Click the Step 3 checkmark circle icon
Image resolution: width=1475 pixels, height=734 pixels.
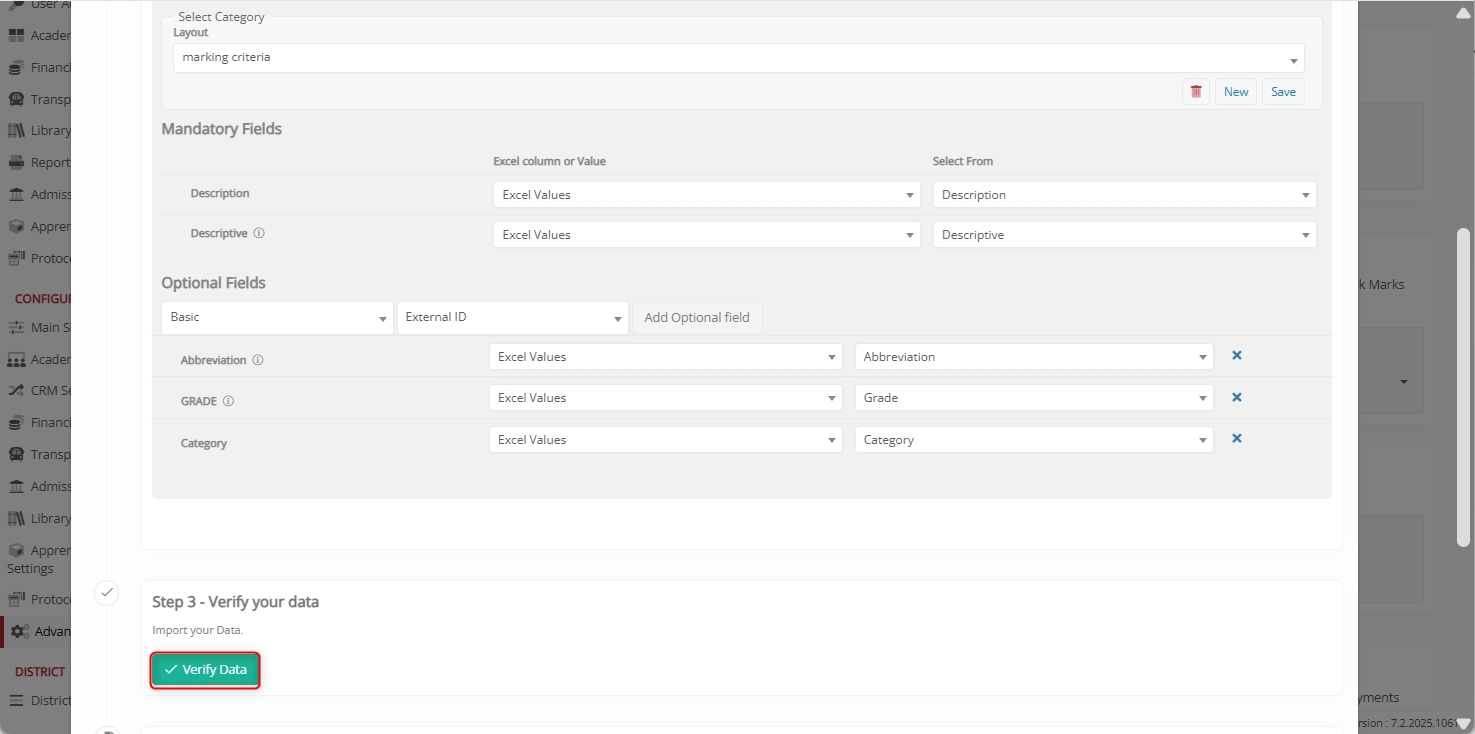[107, 593]
